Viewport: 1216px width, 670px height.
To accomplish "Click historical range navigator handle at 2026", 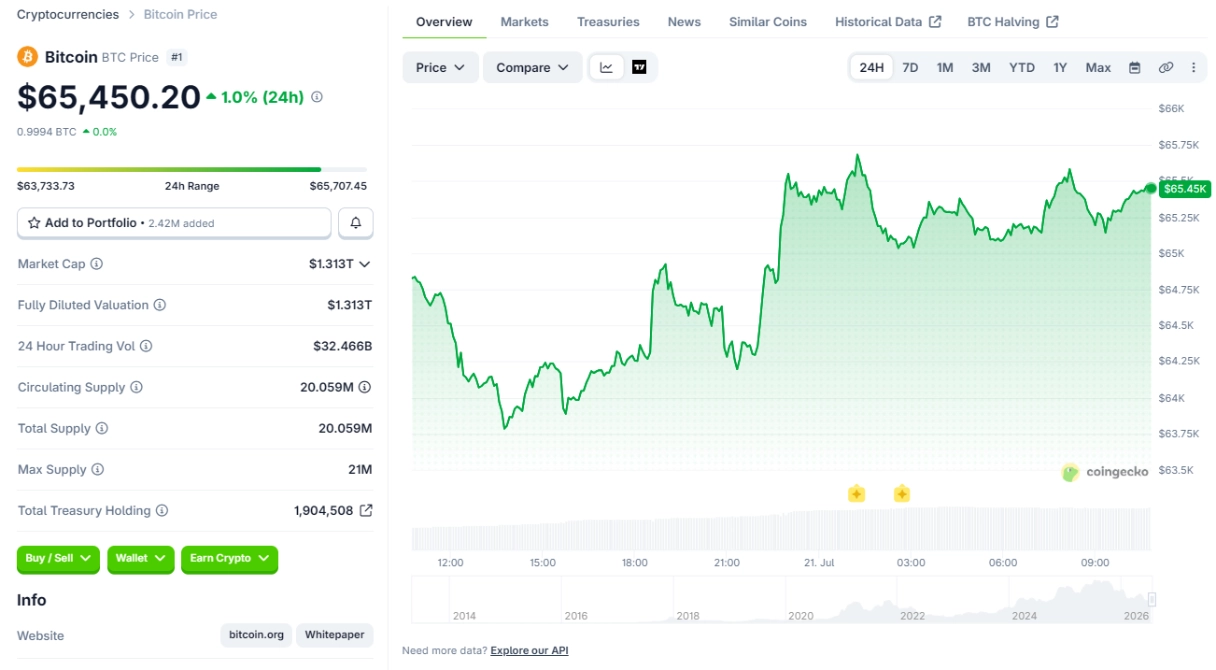I will (1151, 600).
